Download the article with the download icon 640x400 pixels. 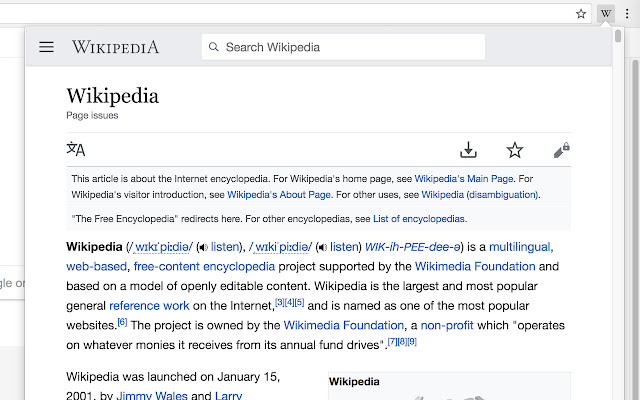(x=468, y=150)
